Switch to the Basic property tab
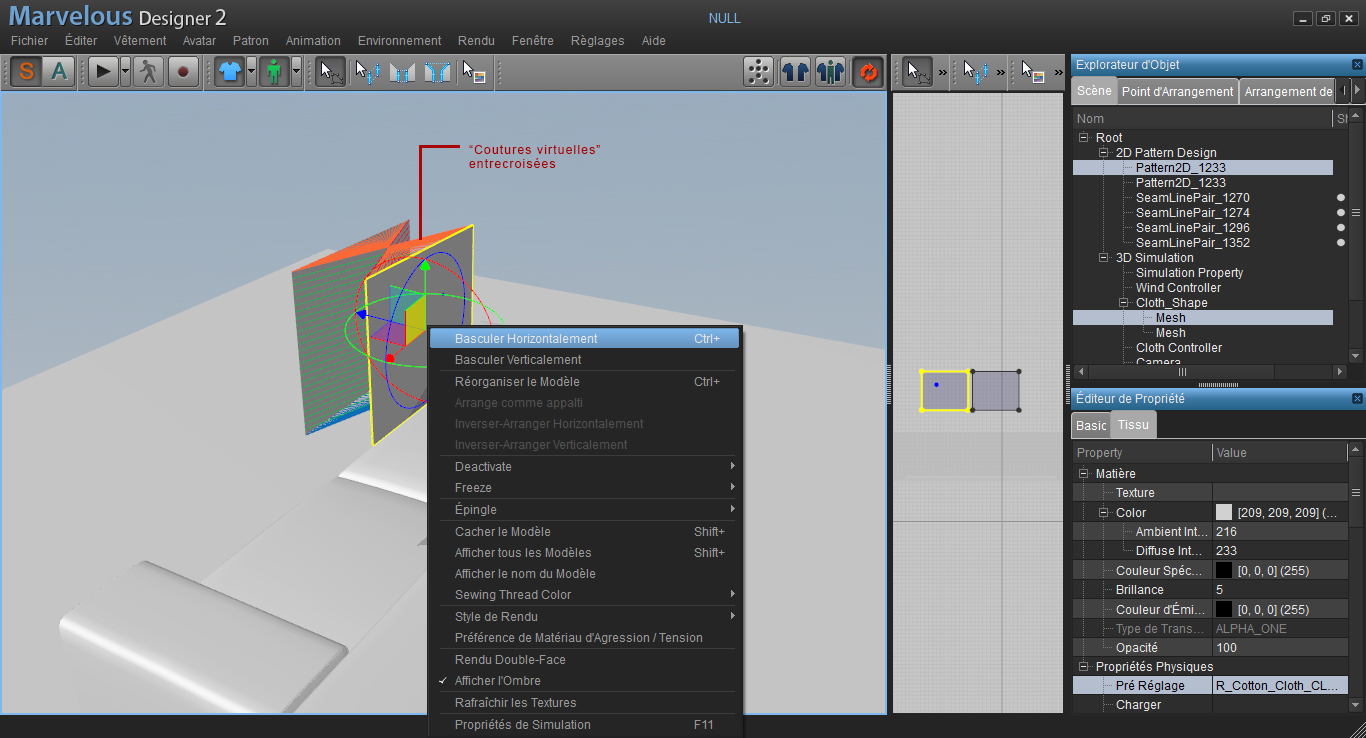Viewport: 1366px width, 738px height. point(1091,426)
